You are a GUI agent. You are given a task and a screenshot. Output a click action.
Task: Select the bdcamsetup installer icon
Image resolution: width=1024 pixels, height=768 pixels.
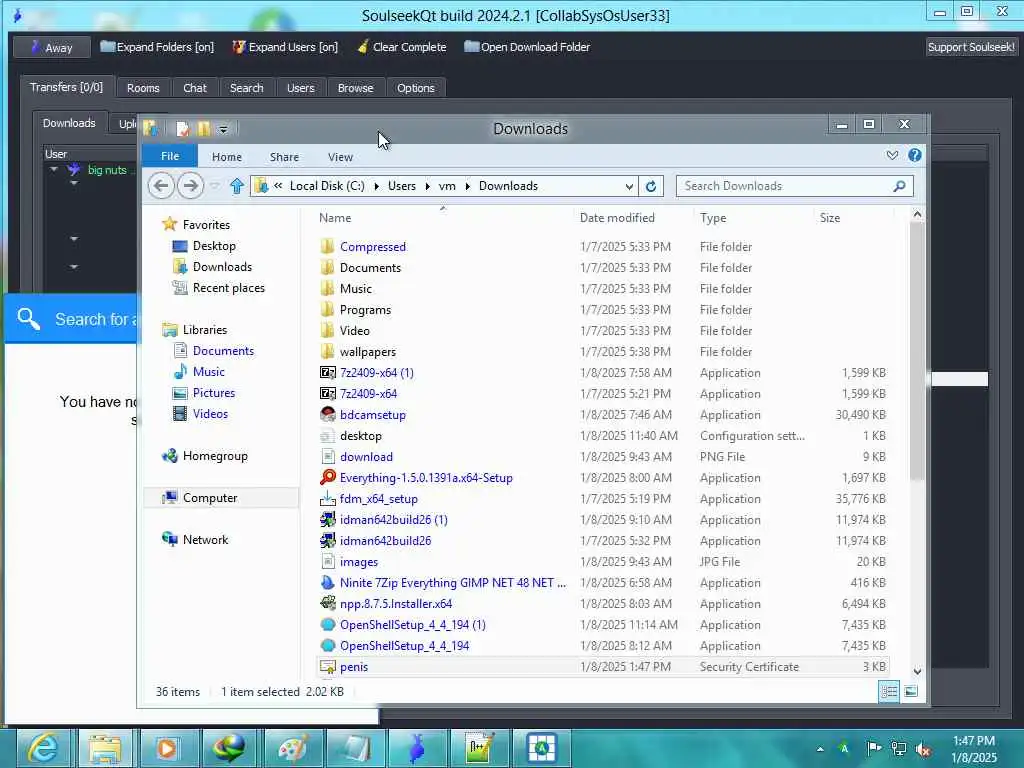327,414
